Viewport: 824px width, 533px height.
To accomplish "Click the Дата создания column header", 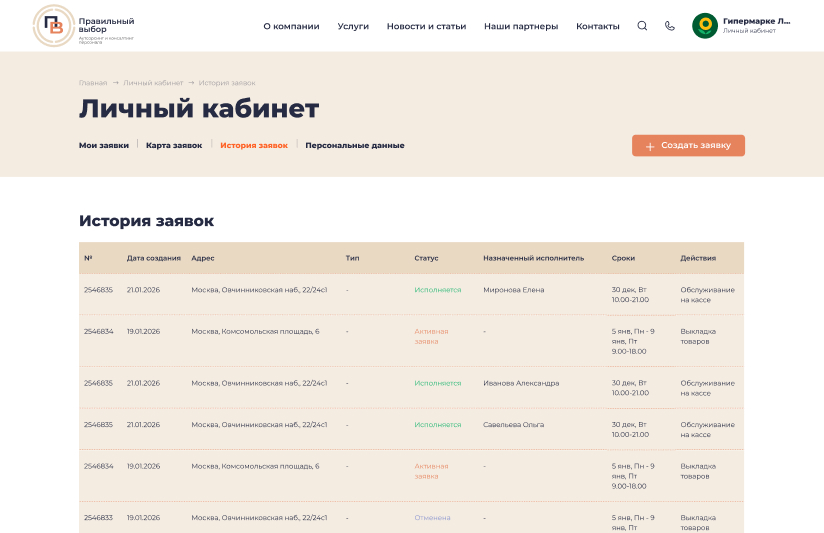I will [153, 258].
